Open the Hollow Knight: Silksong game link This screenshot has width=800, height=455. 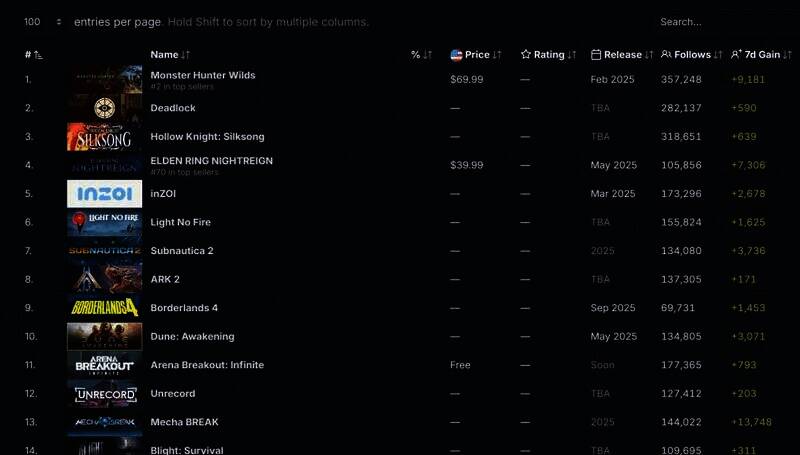coord(207,137)
